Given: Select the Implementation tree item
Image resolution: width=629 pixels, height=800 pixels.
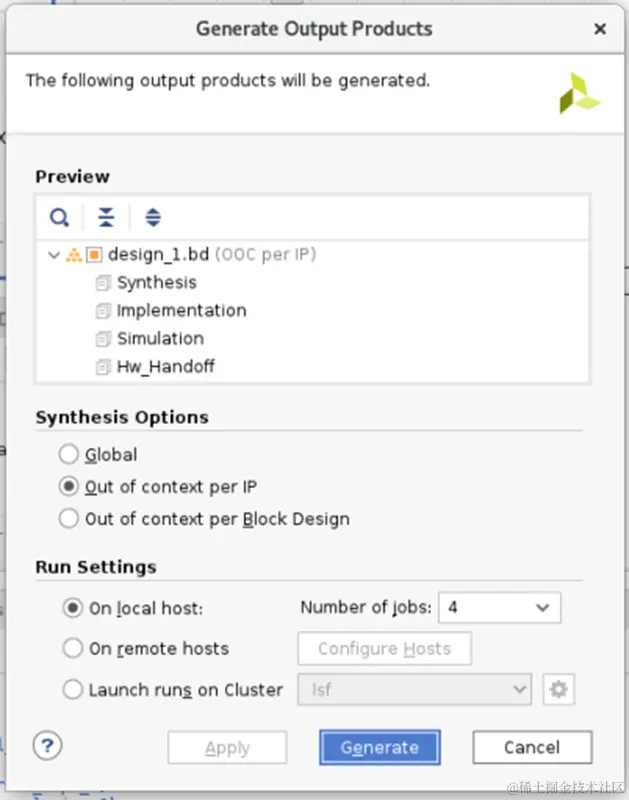Looking at the screenshot, I should pos(181,311).
